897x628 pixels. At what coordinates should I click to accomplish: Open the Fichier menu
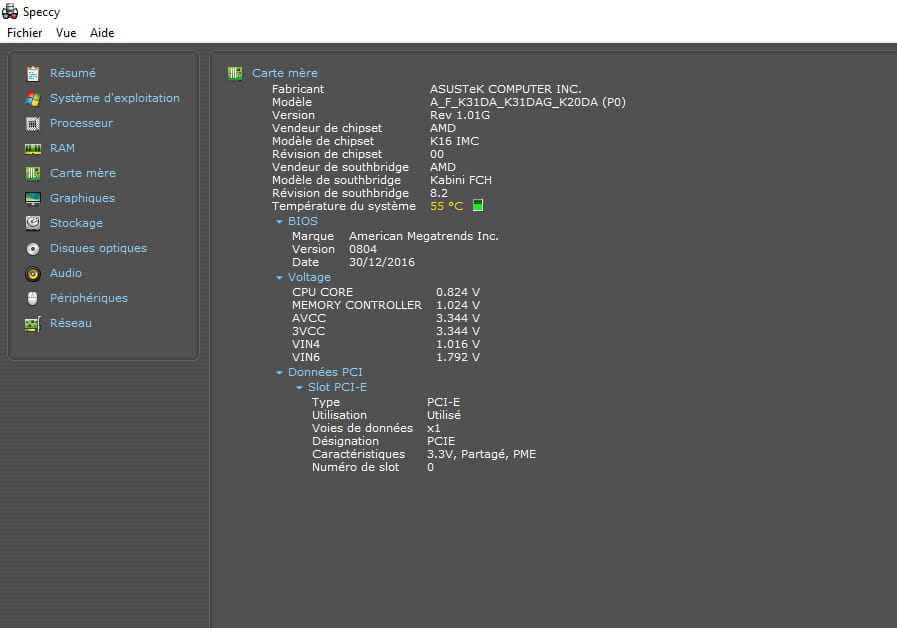pos(25,33)
